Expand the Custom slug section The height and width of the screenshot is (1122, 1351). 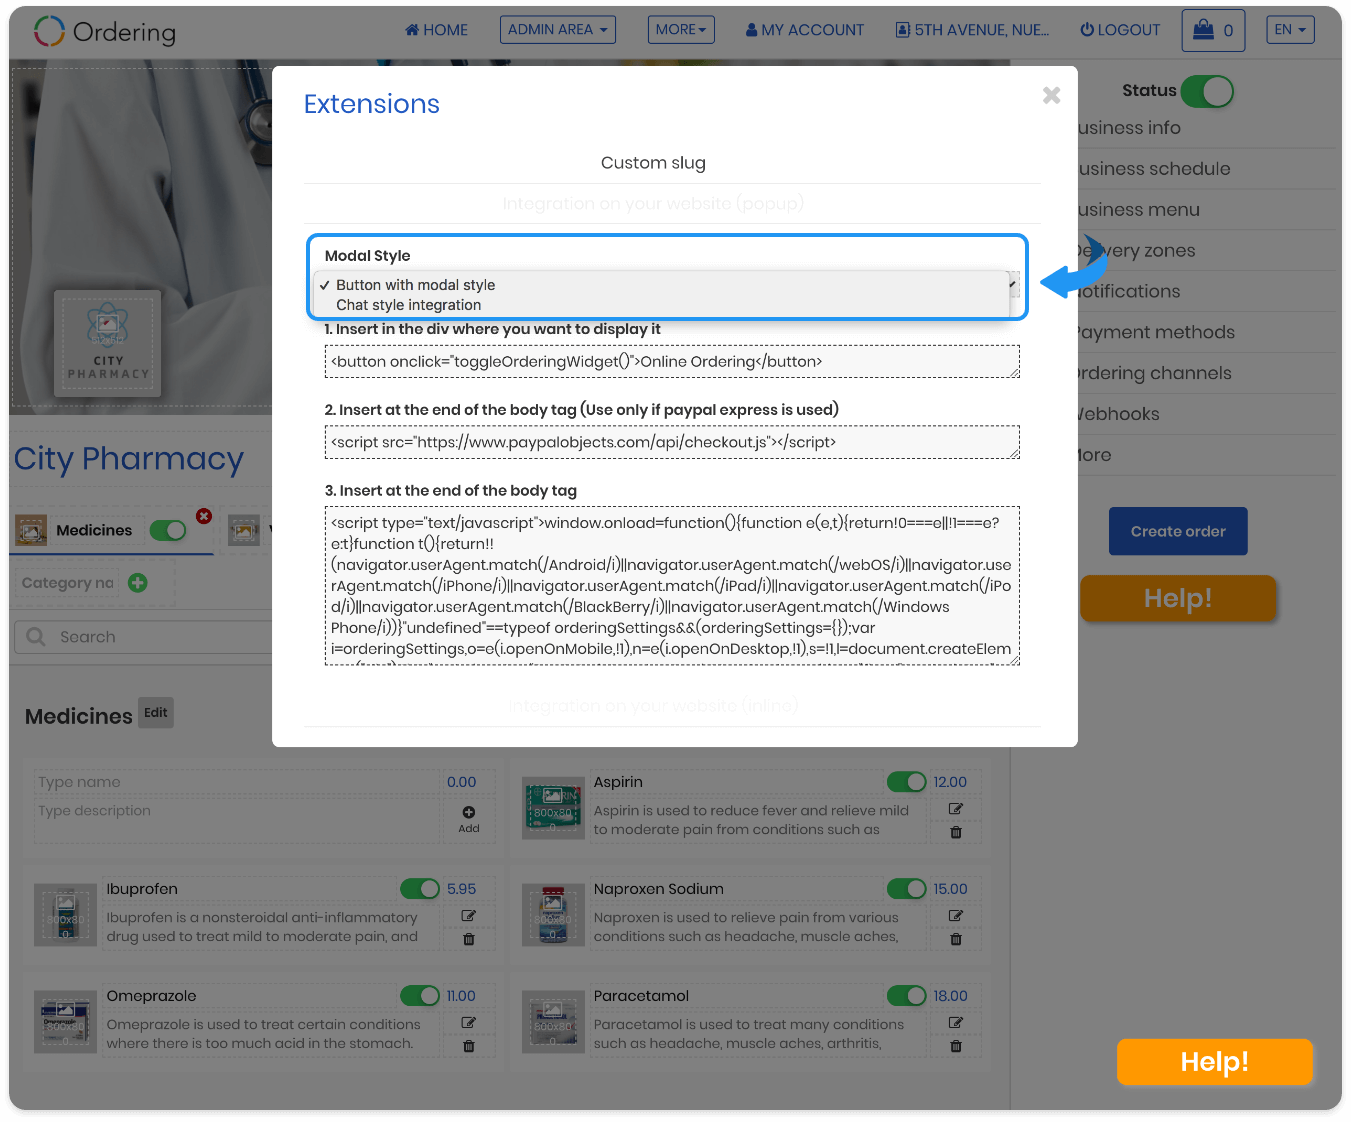tap(653, 163)
